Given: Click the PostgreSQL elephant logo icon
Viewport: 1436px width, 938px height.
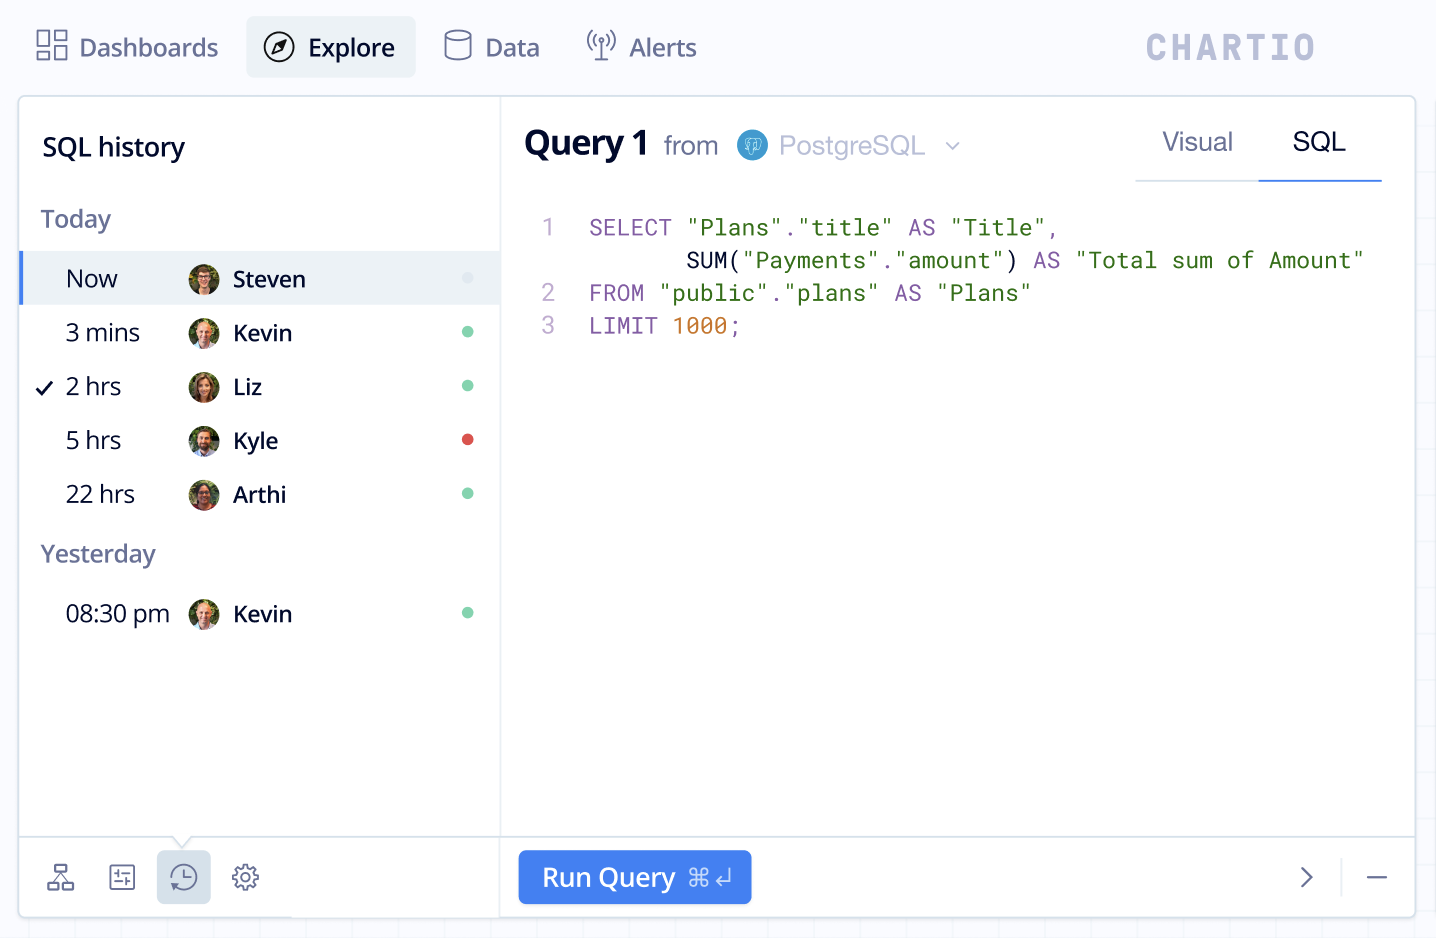Looking at the screenshot, I should point(752,146).
